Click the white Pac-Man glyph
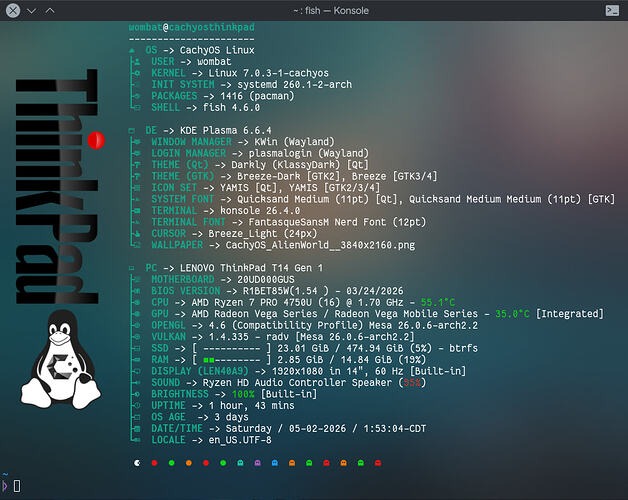The height and width of the screenshot is (500, 628). tap(137, 463)
